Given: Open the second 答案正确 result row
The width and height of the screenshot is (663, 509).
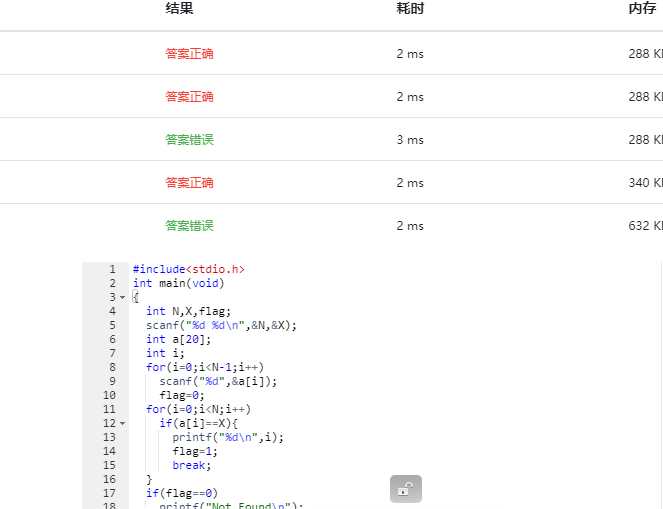Looking at the screenshot, I should (x=189, y=97).
